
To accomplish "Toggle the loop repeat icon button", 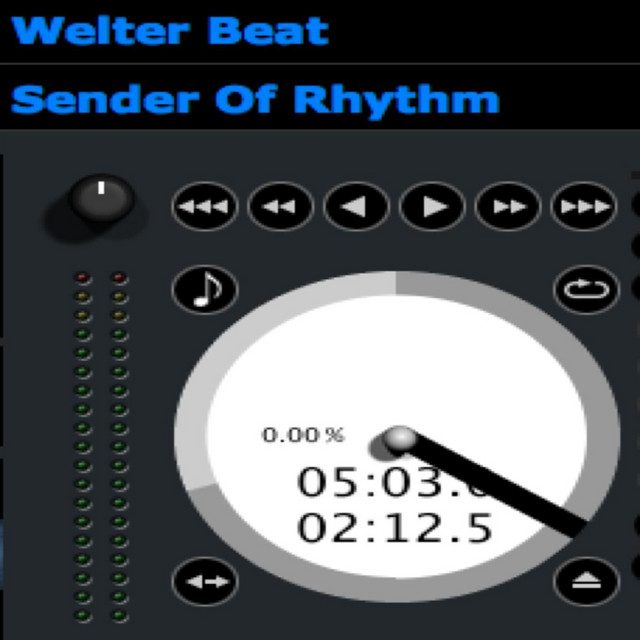I will 587,289.
